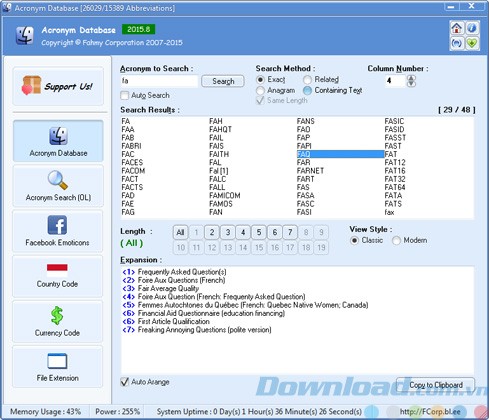Filter results to length 5

pos(259,232)
